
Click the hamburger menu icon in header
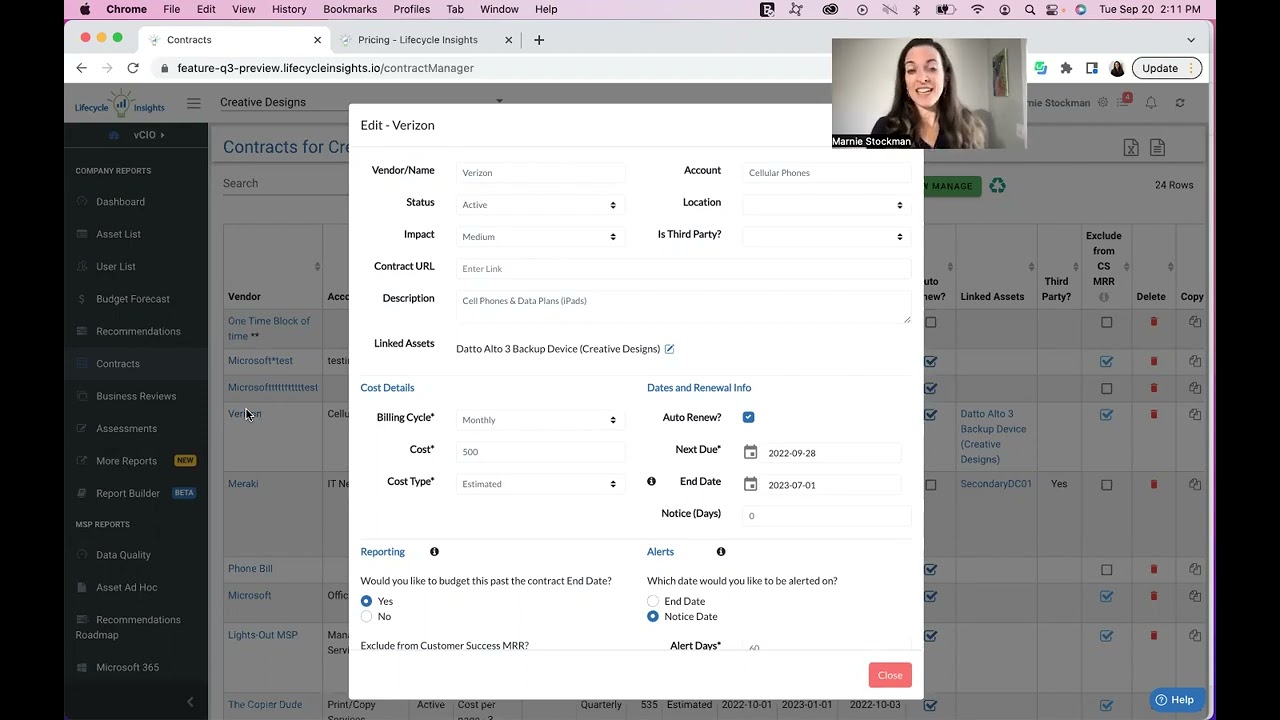point(194,103)
